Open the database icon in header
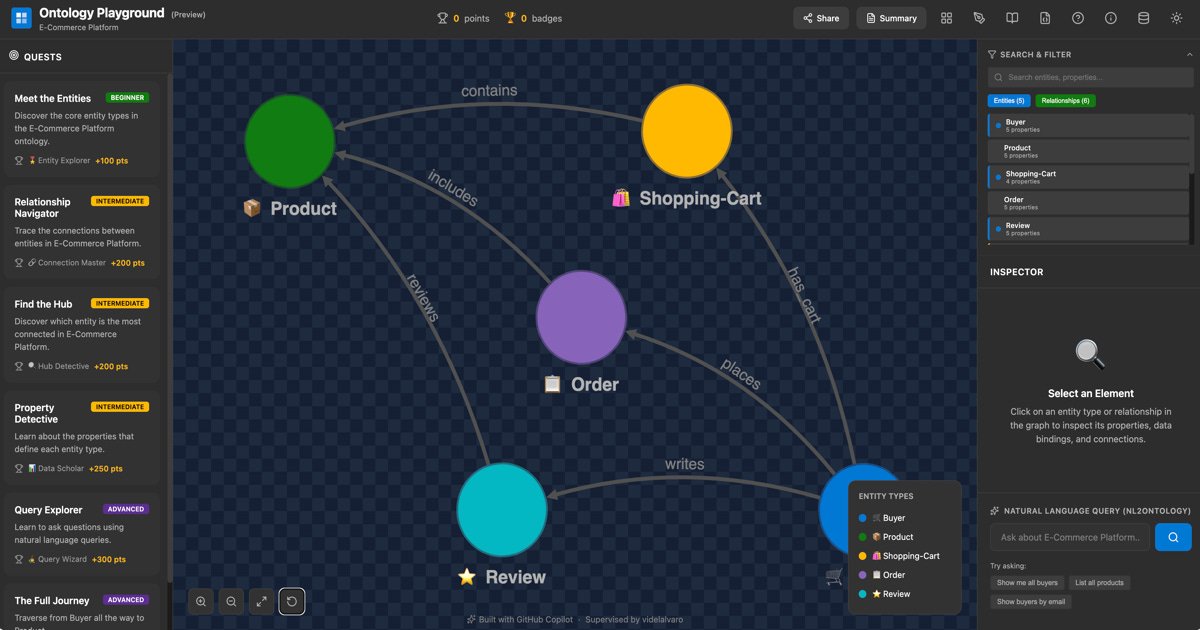 click(1144, 18)
